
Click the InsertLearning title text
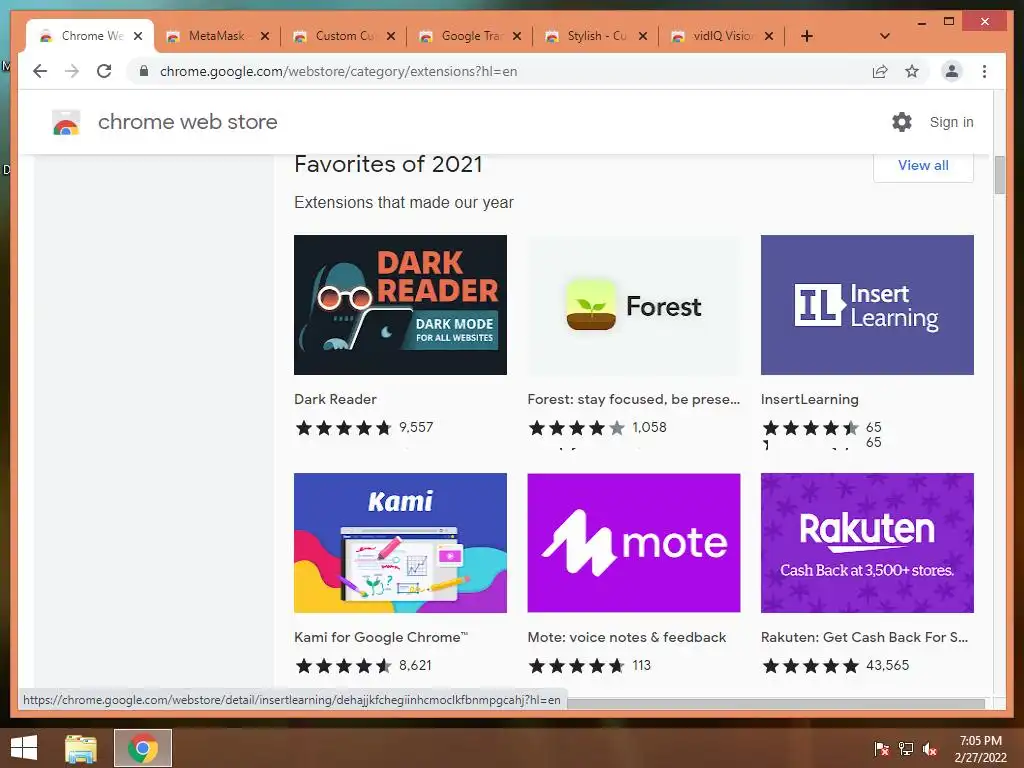(x=810, y=399)
